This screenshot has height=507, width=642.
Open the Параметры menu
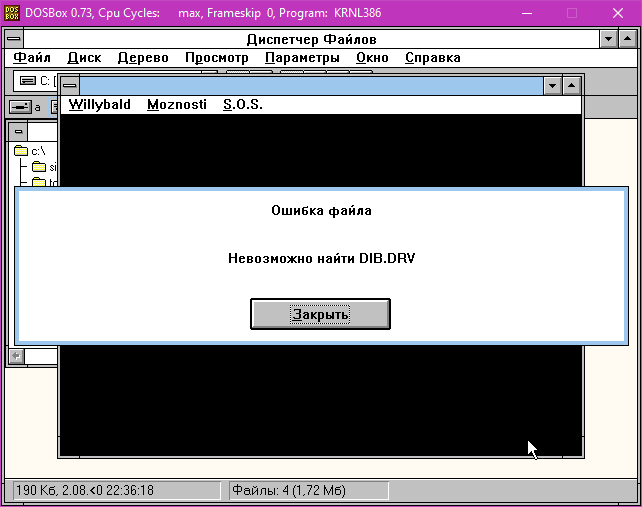(x=302, y=58)
